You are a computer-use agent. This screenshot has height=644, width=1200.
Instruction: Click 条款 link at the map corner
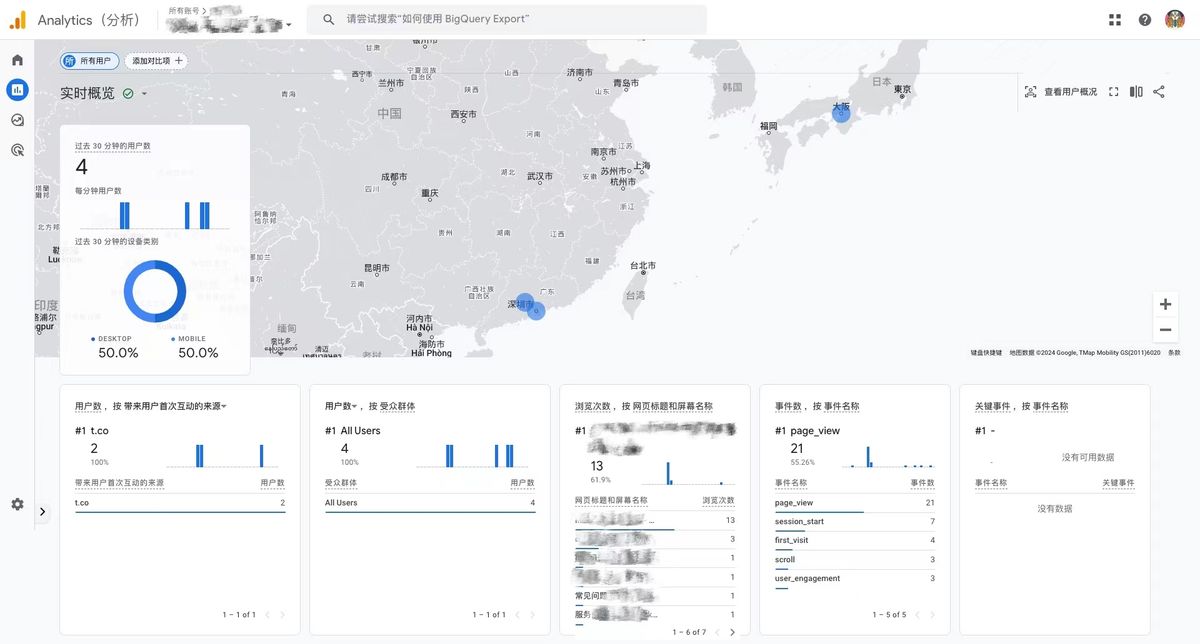(x=1174, y=352)
